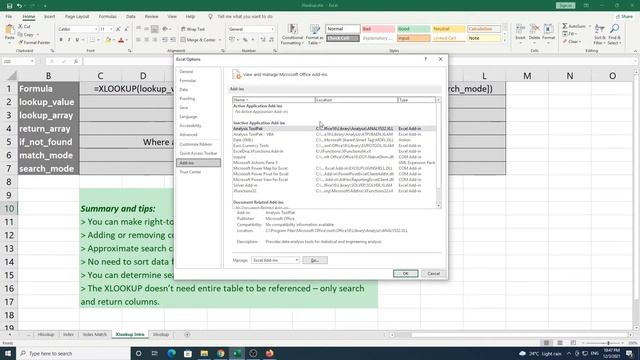Click the Increase Font Size icon
The height and width of the screenshot is (360, 640).
(118, 29)
